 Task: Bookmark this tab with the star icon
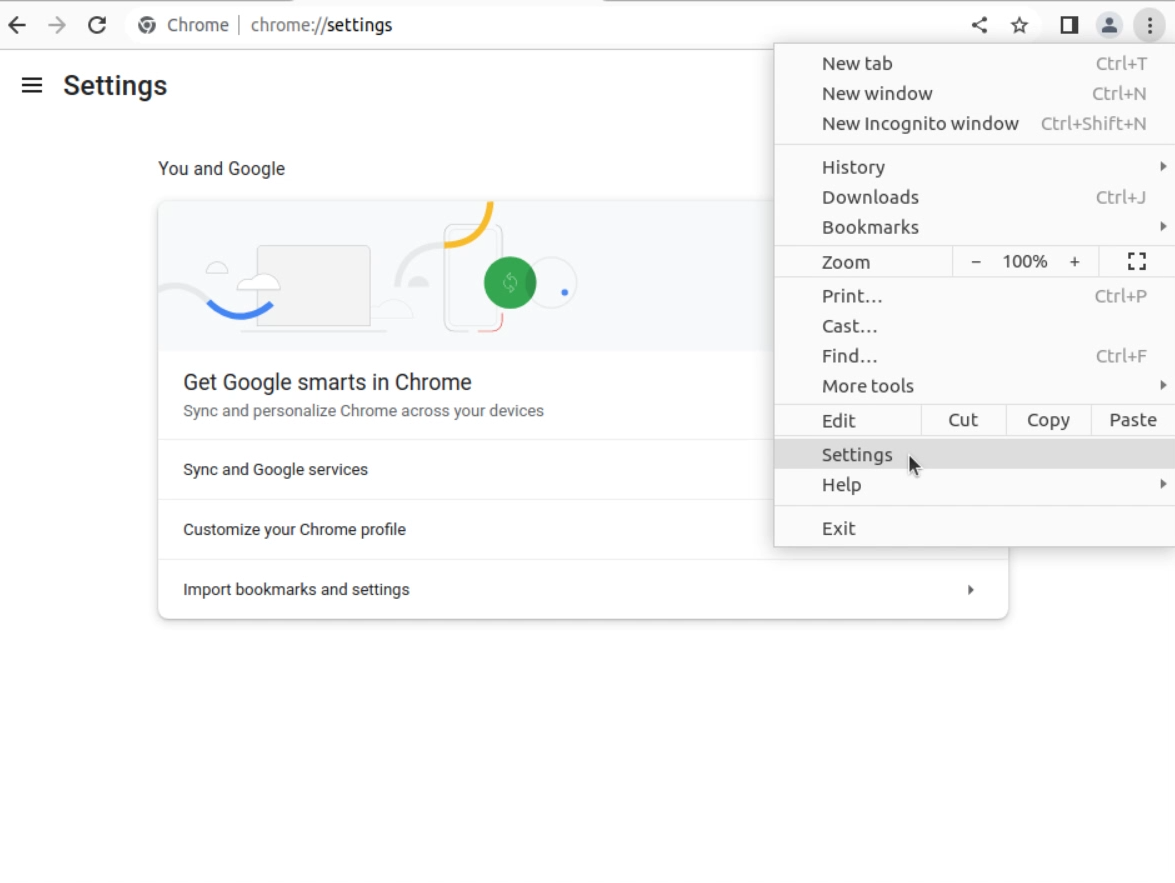[1019, 25]
